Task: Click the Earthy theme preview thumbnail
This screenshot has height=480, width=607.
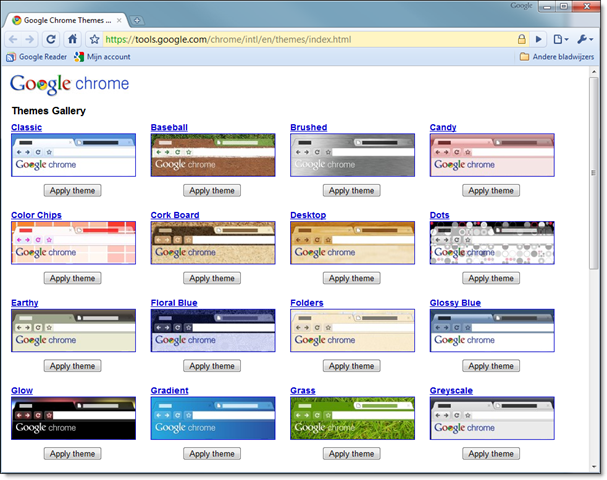Action: [74, 330]
